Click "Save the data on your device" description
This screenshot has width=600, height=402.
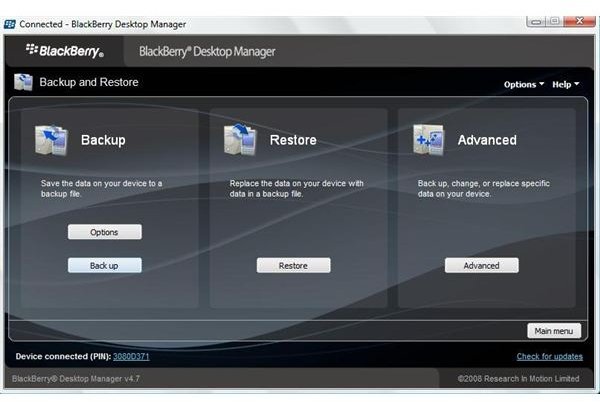[x=101, y=189]
